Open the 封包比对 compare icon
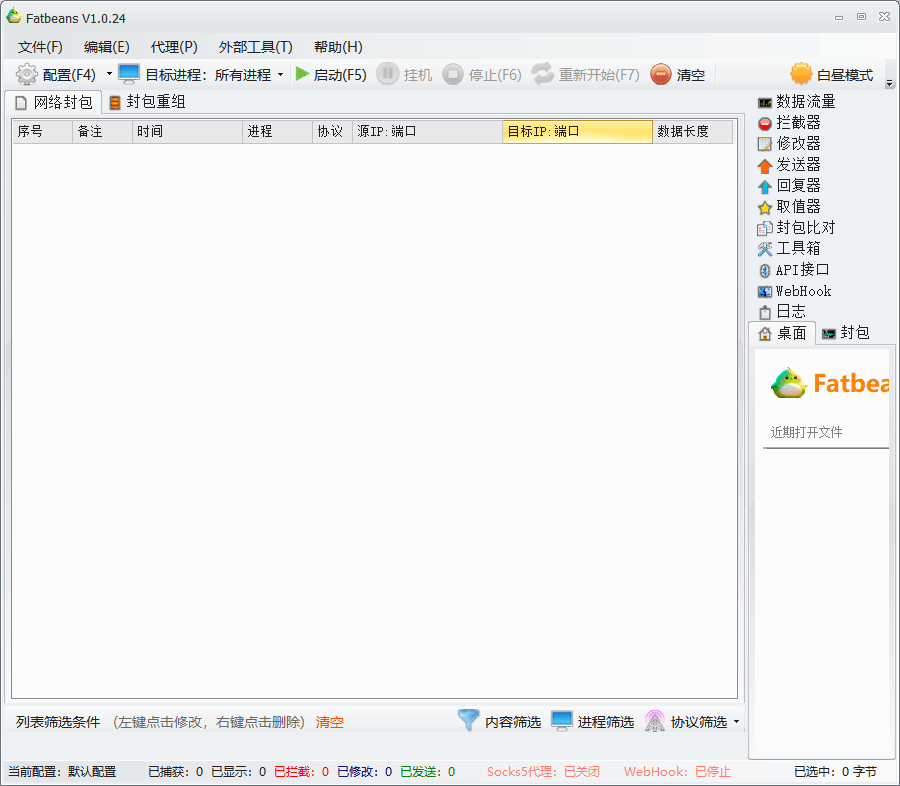The image size is (900, 786). (765, 229)
